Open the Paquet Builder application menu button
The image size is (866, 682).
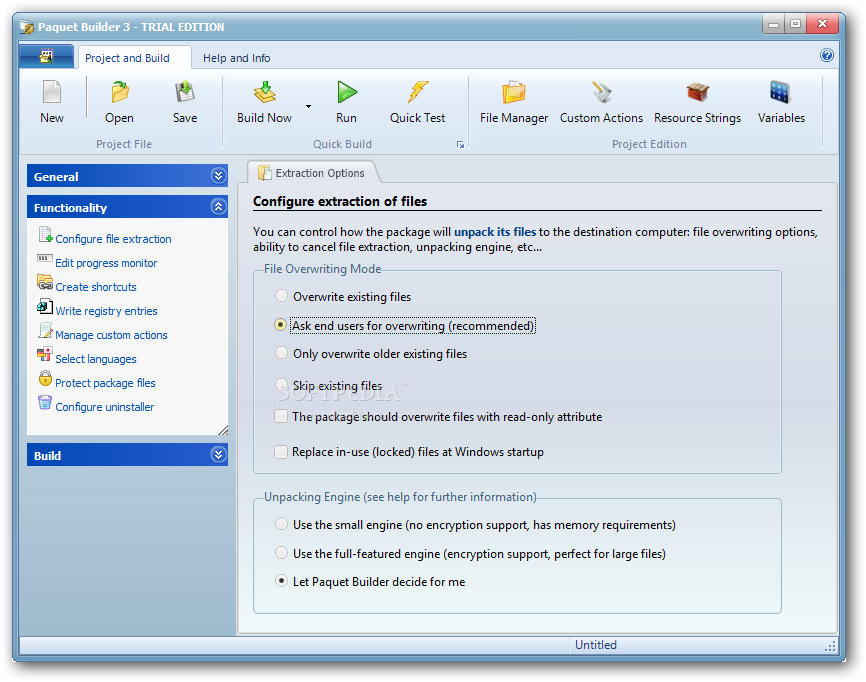pos(46,56)
